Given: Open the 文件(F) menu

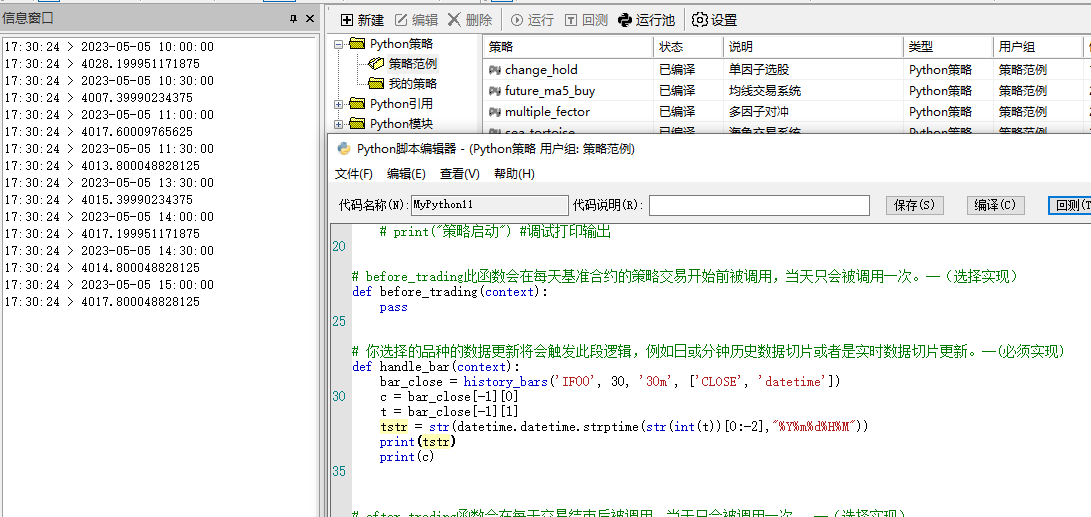Looking at the screenshot, I should pos(353,174).
